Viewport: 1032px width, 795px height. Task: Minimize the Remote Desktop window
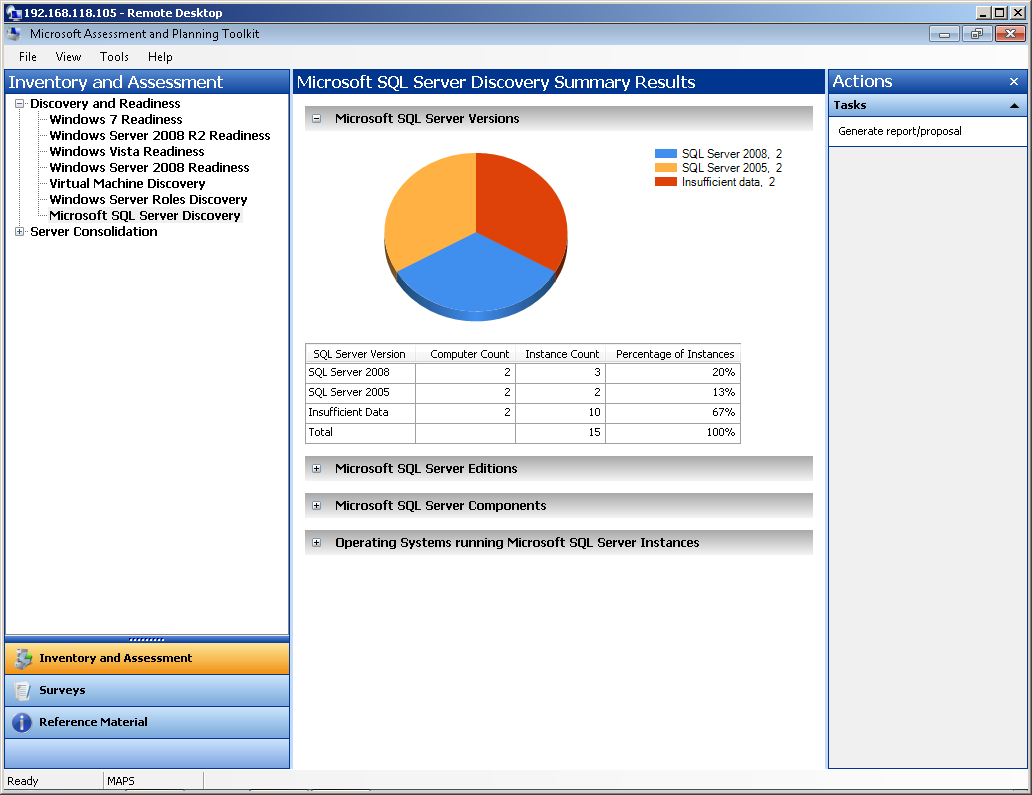point(983,13)
